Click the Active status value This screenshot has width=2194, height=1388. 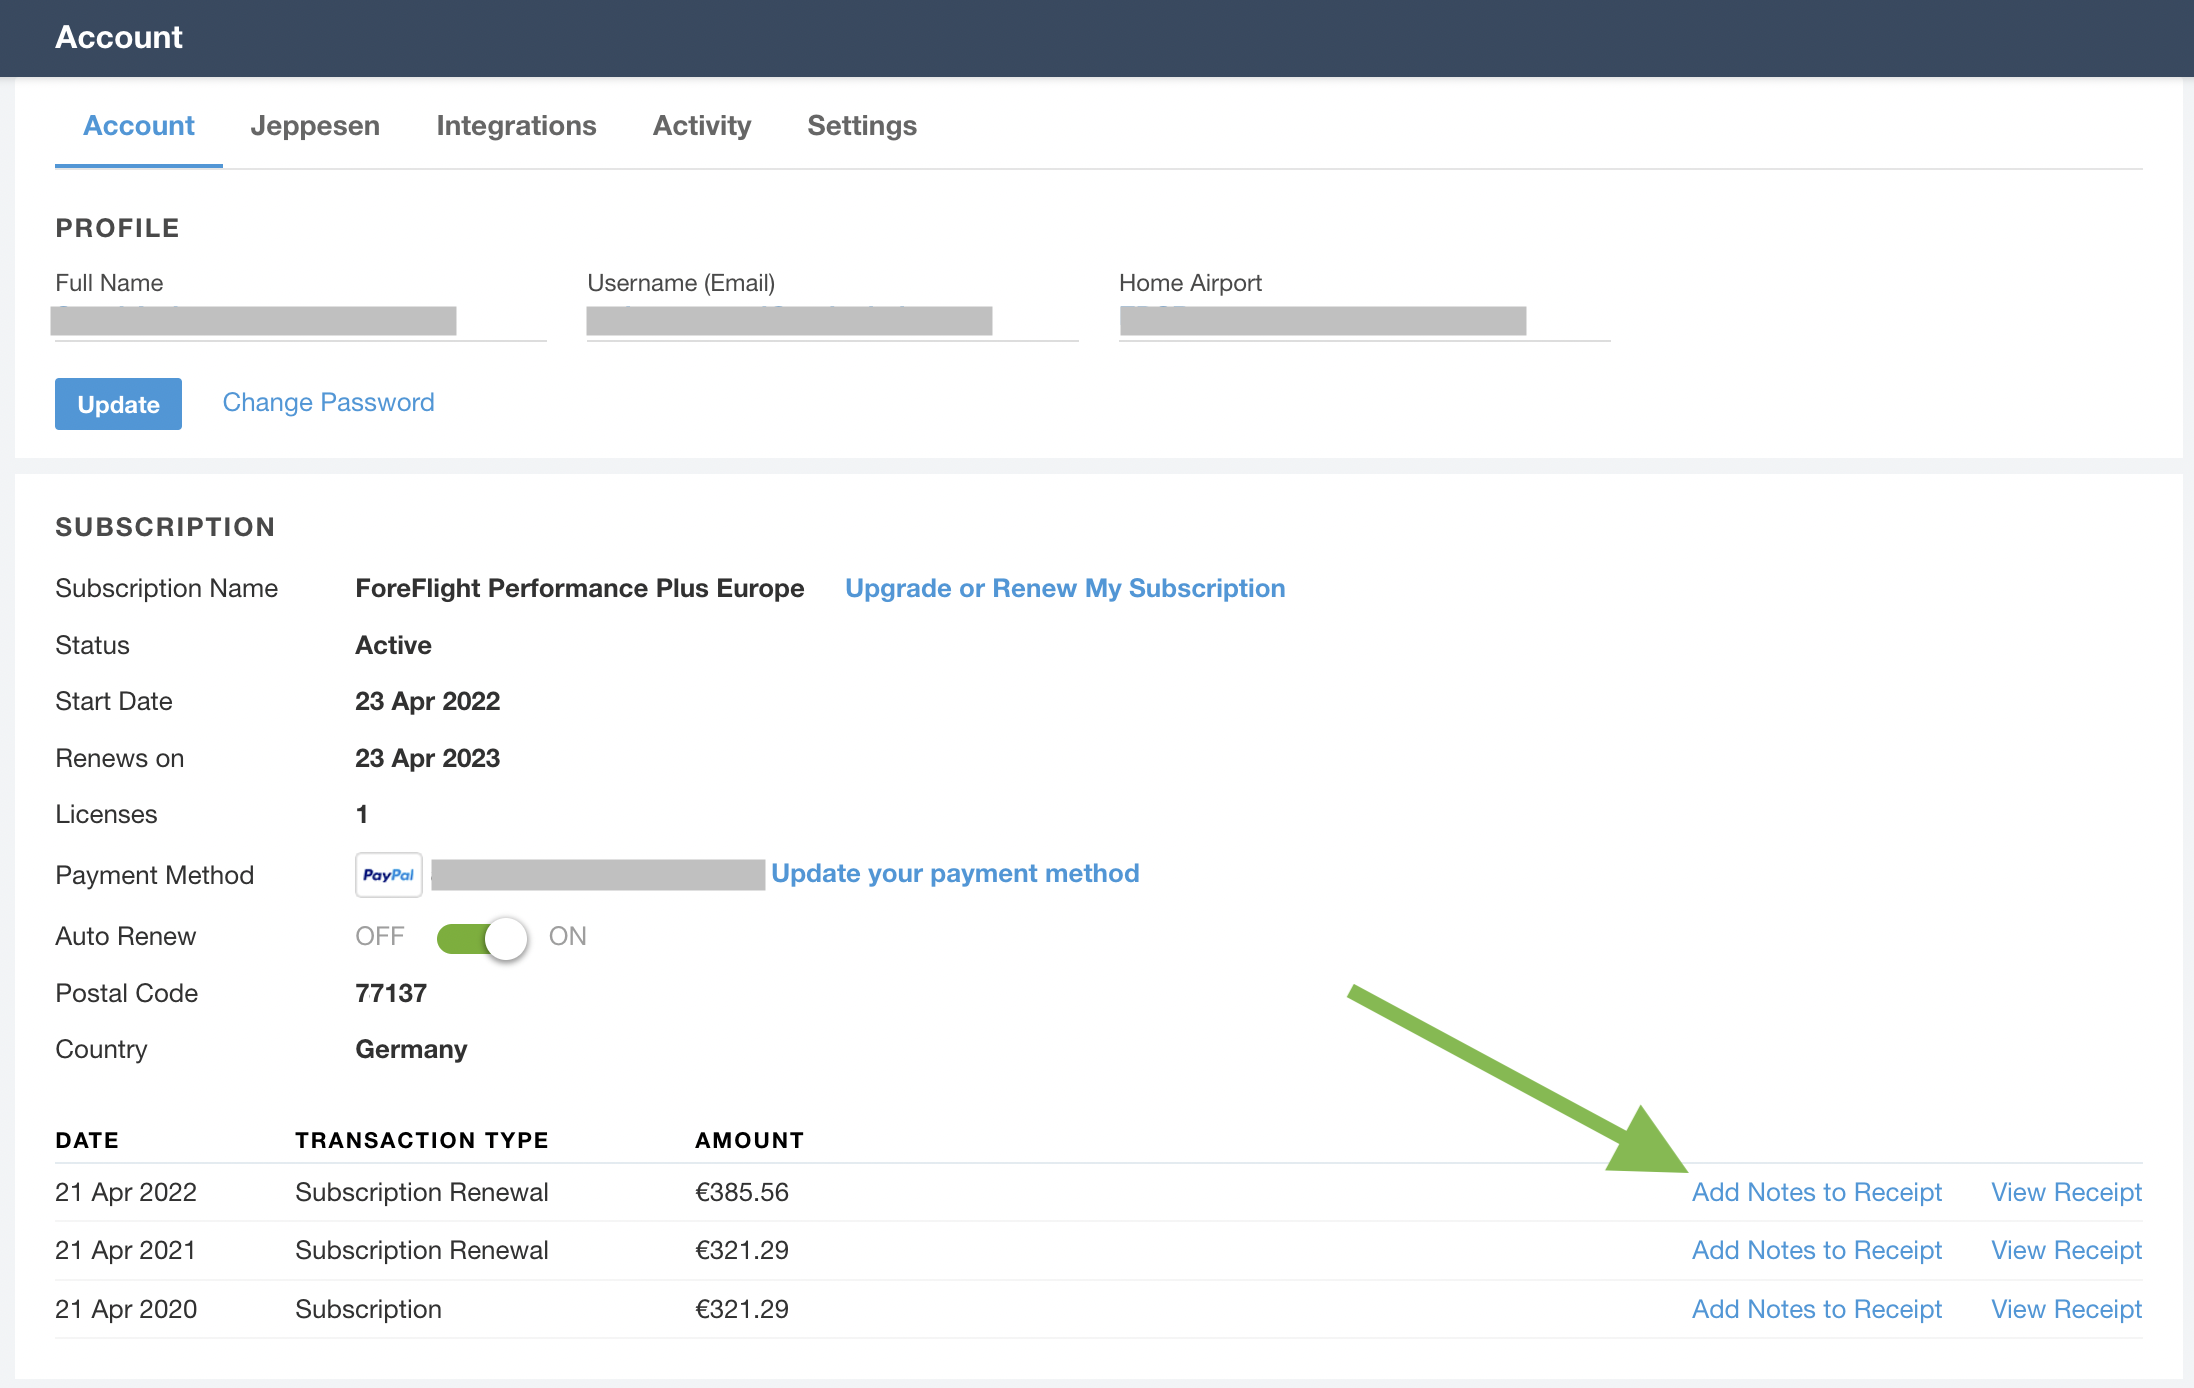click(393, 645)
